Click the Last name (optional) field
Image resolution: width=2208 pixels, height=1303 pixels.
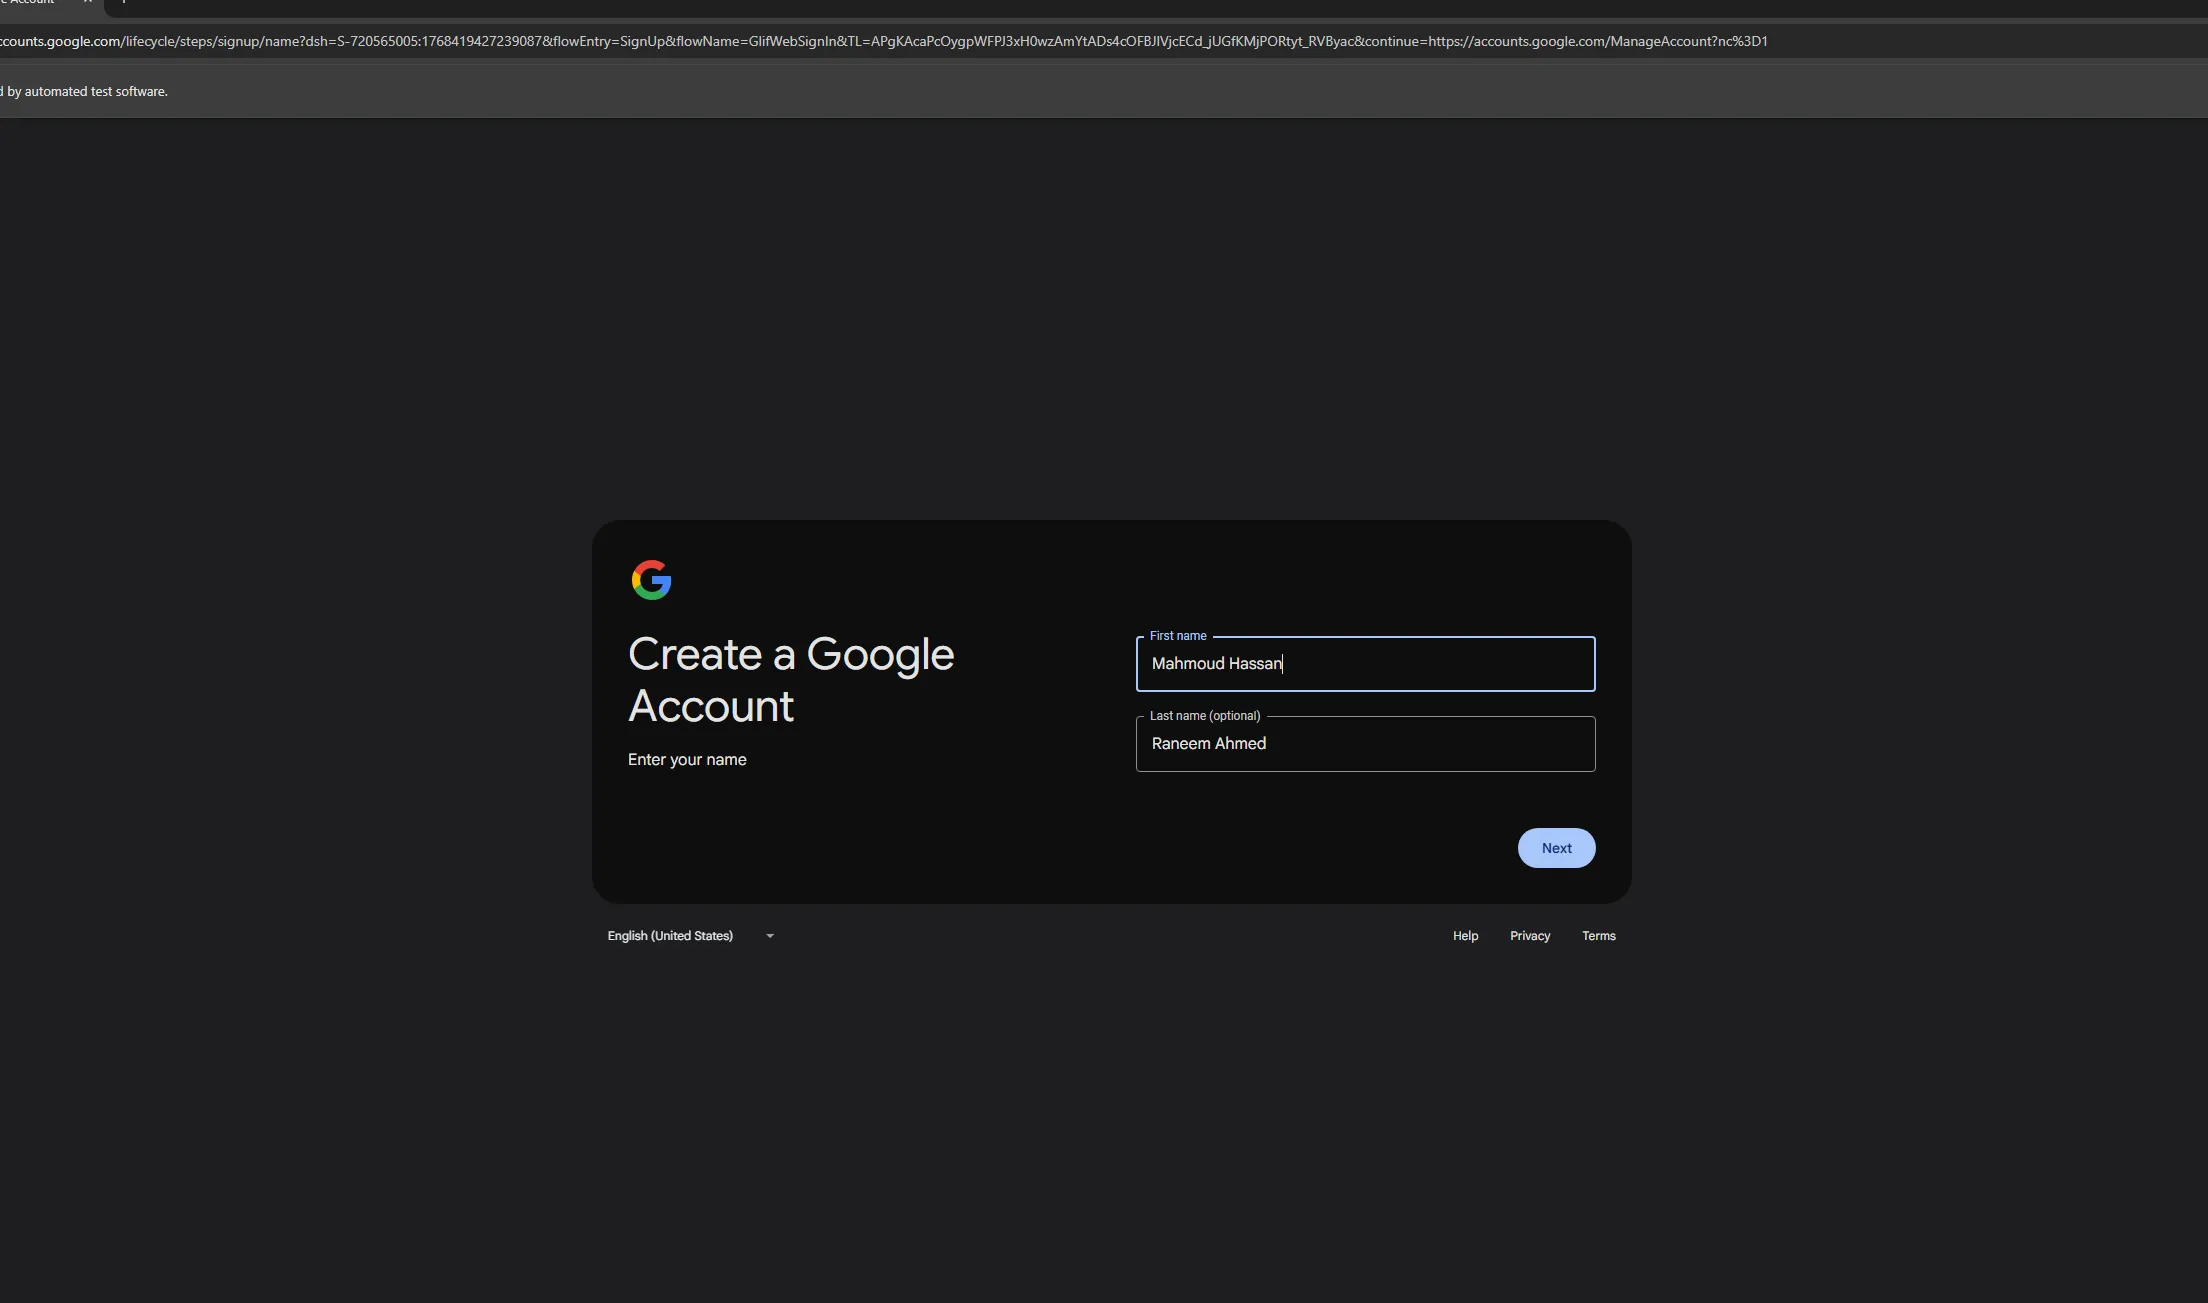(x=1365, y=744)
